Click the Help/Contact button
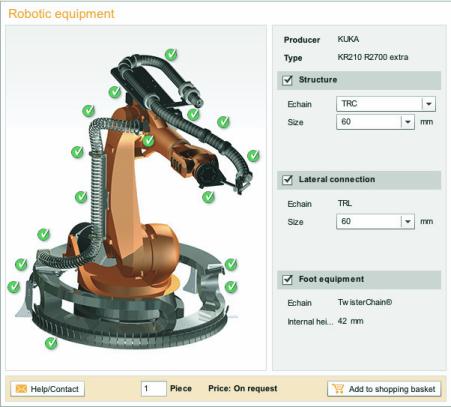Screen dimensions: 451x407 coord(48,389)
